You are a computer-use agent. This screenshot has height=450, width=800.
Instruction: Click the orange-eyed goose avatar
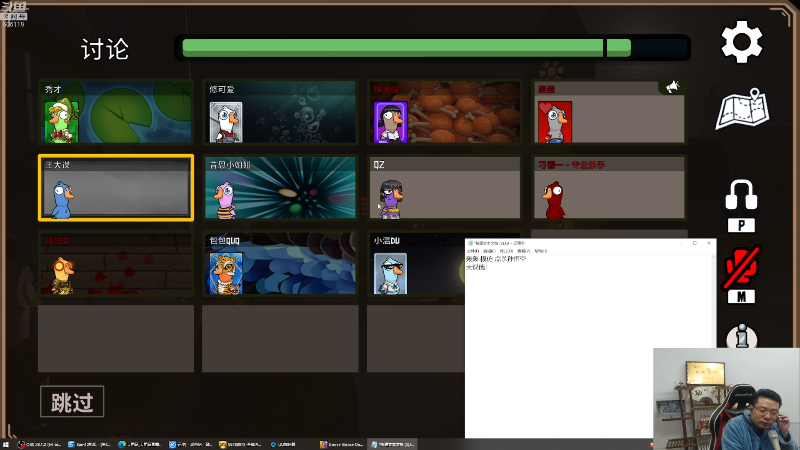63,276
